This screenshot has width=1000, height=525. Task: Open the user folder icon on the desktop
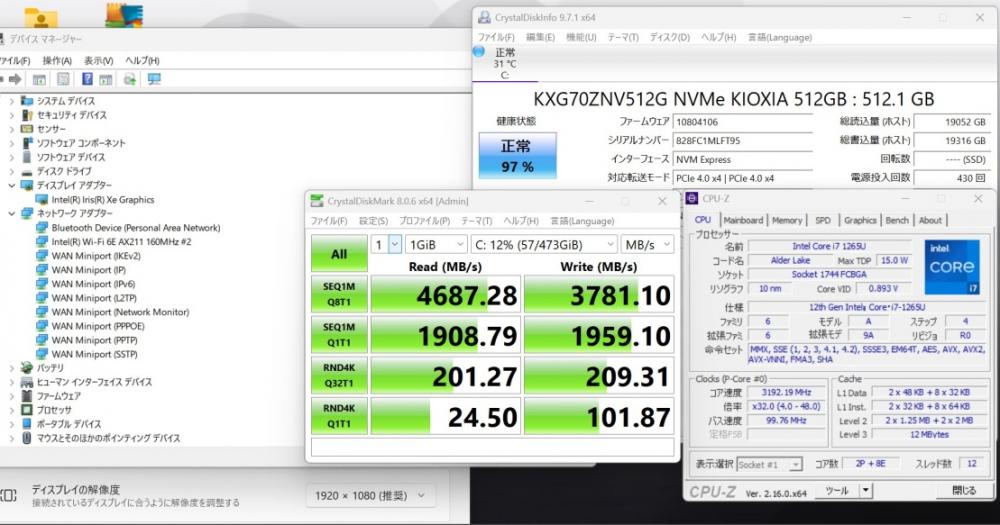pyautogui.click(x=41, y=17)
